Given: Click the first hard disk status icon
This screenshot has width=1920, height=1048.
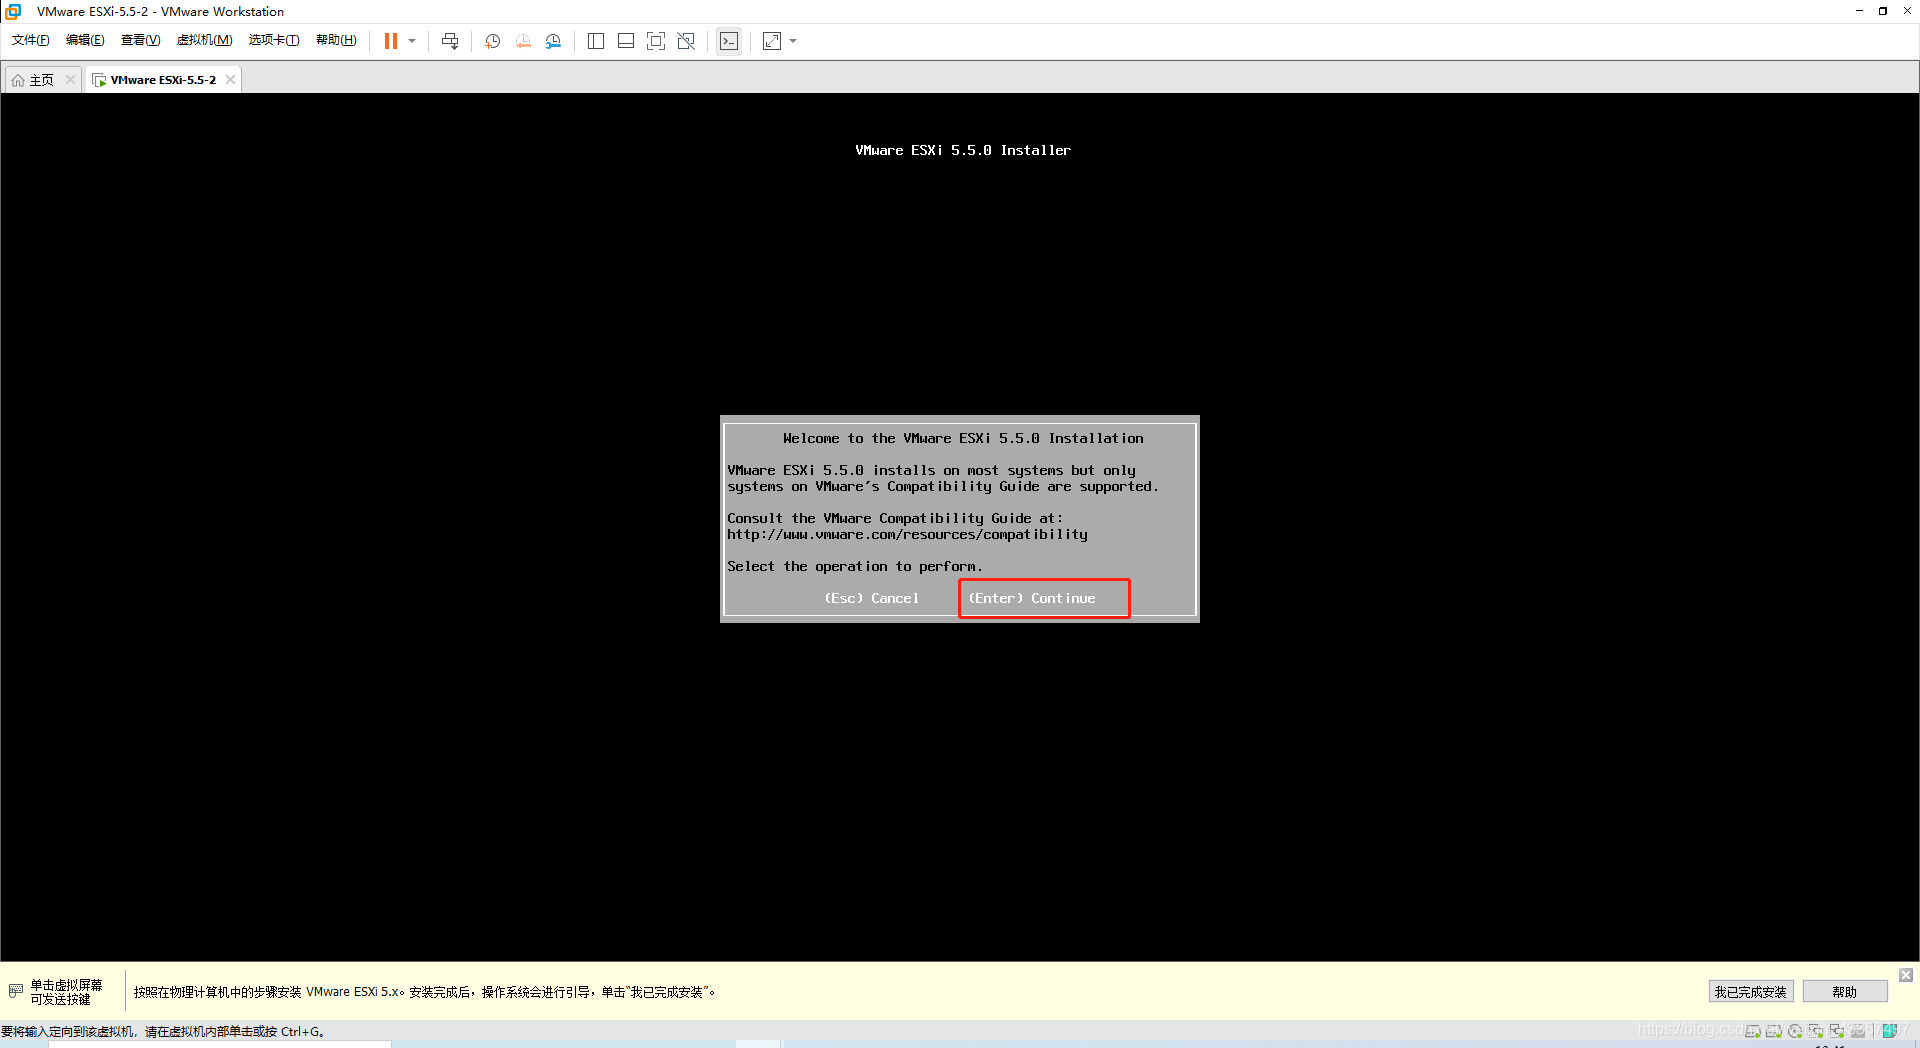Looking at the screenshot, I should [1753, 1031].
